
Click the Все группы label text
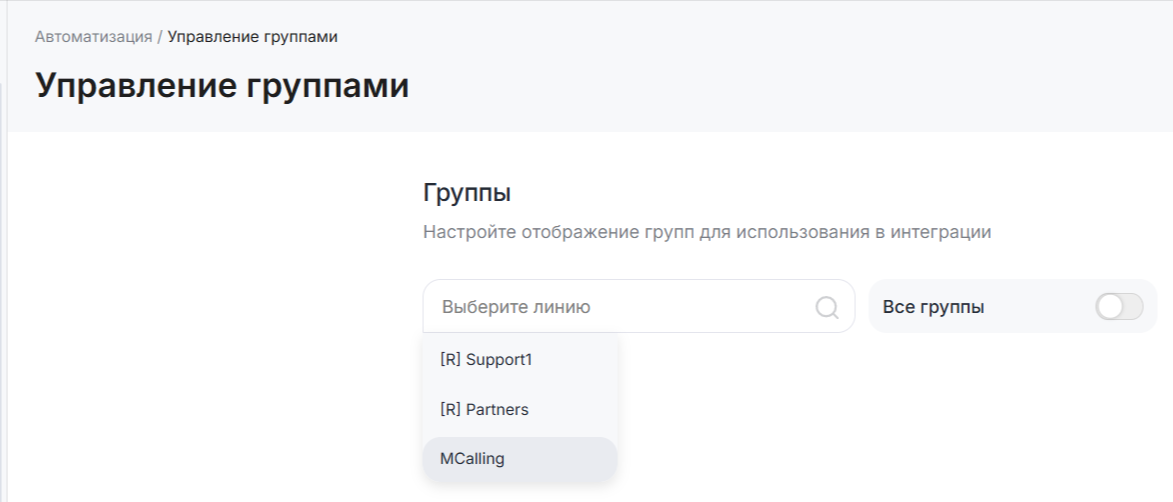click(933, 307)
